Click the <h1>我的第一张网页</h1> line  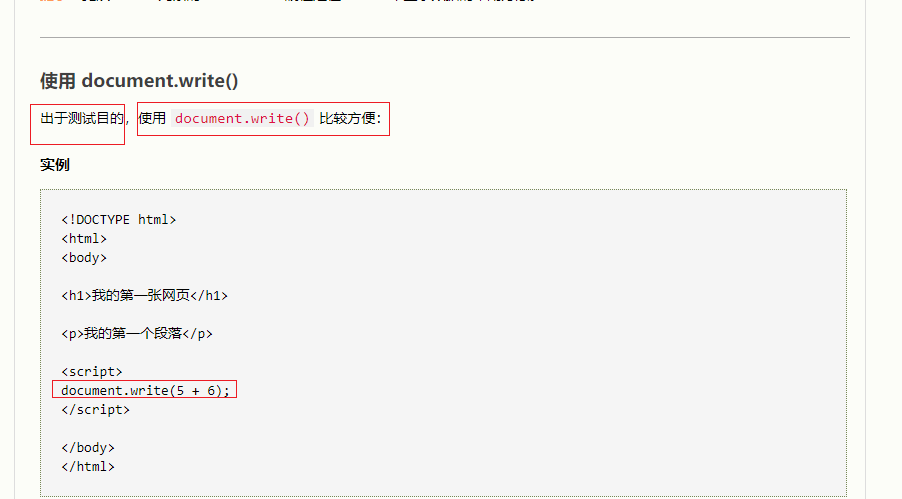point(144,296)
